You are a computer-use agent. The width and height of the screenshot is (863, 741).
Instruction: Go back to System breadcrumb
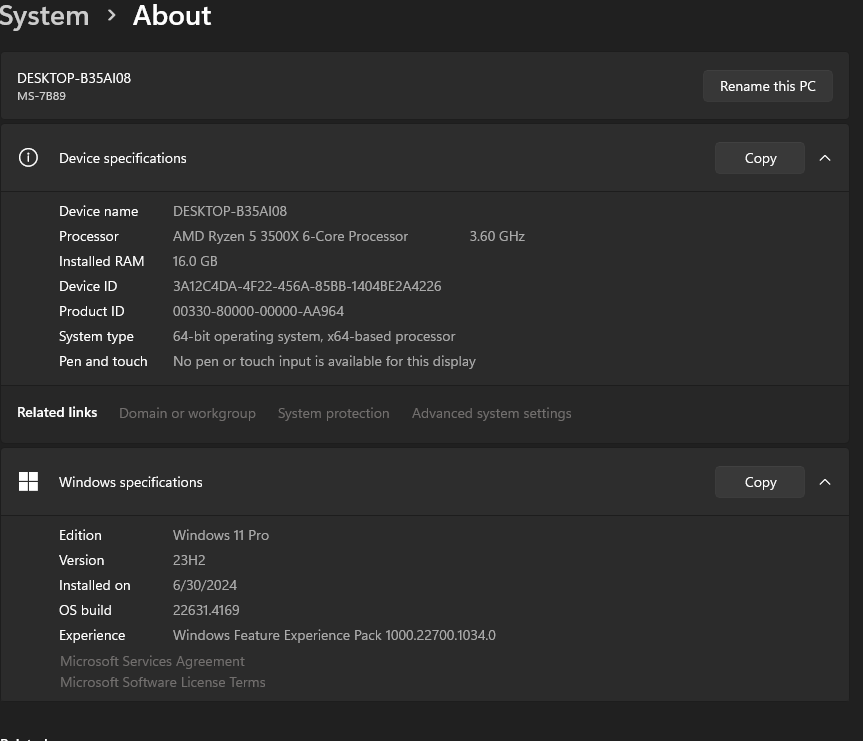pos(44,16)
